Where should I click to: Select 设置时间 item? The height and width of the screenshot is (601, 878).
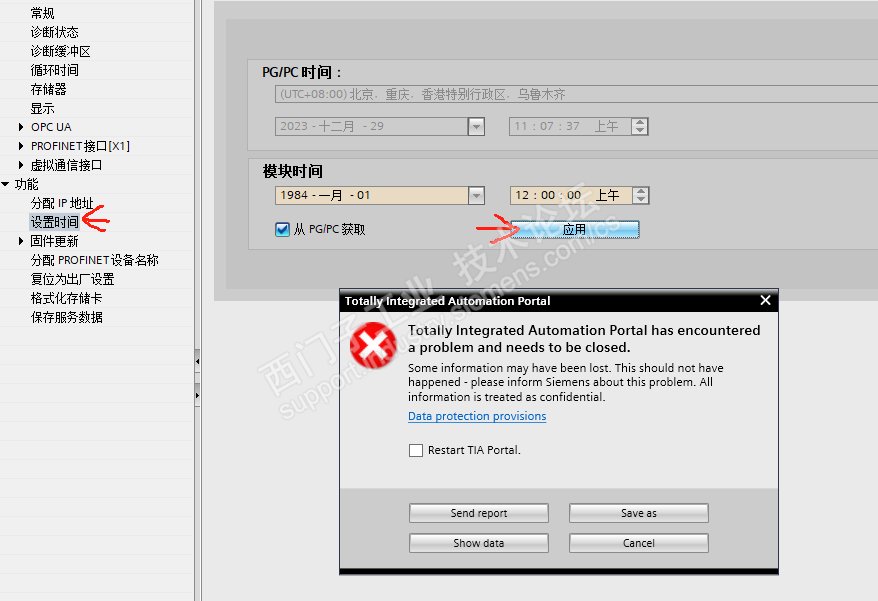pos(54,222)
